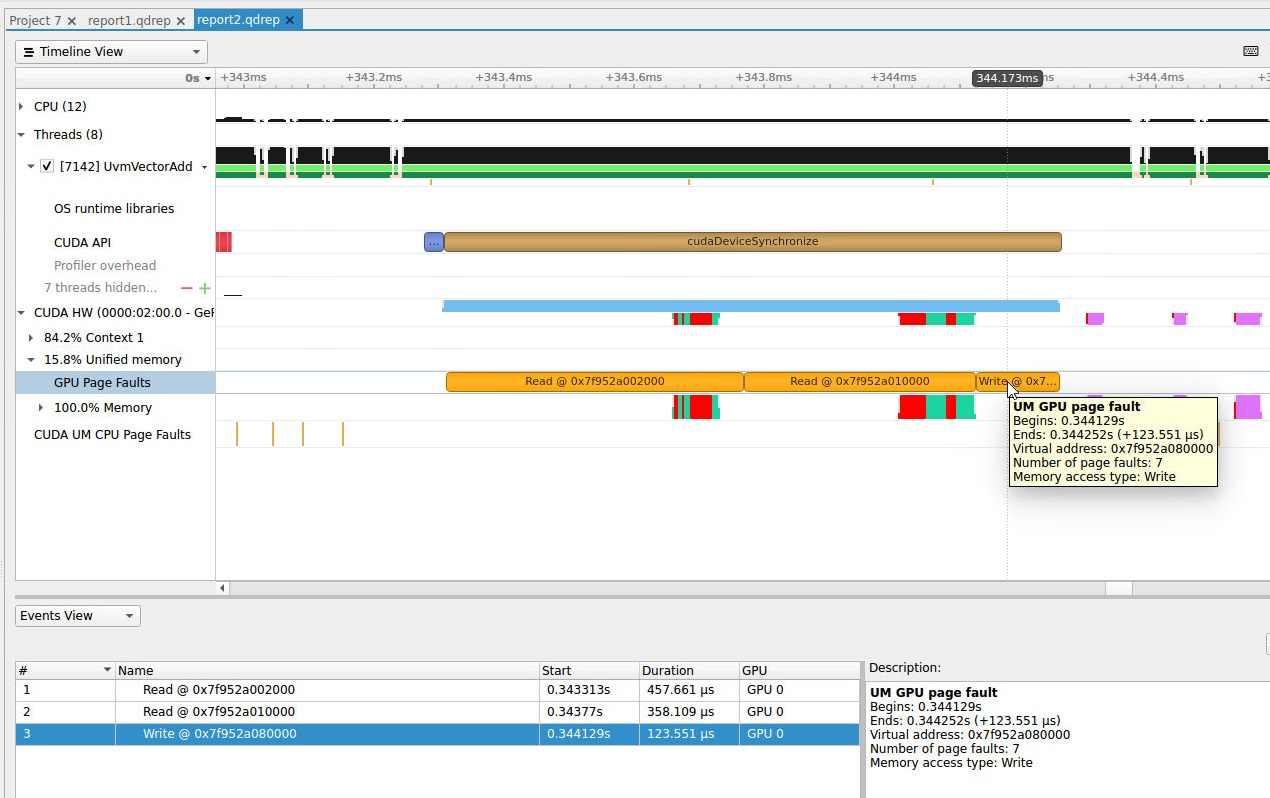This screenshot has height=798, width=1270.
Task: Expand the 100.0% Memory tree item
Action: coord(40,407)
